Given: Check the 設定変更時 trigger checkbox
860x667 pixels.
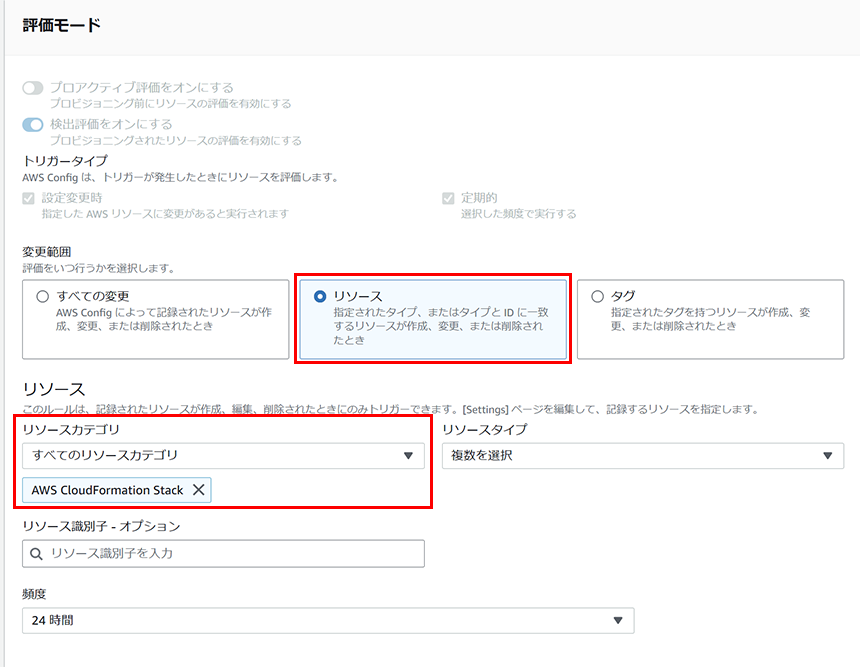Looking at the screenshot, I should click(x=29, y=199).
